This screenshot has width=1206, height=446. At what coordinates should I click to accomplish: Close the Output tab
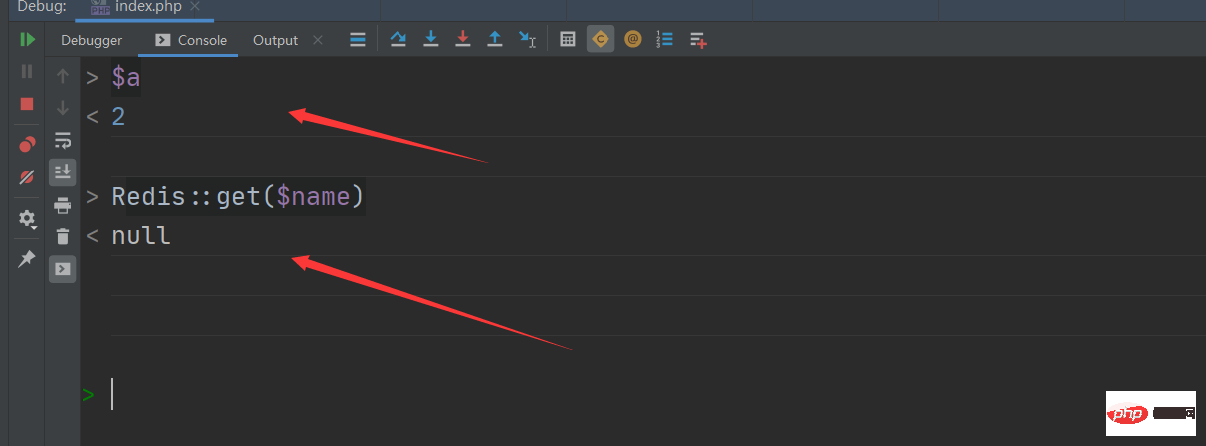click(x=318, y=40)
